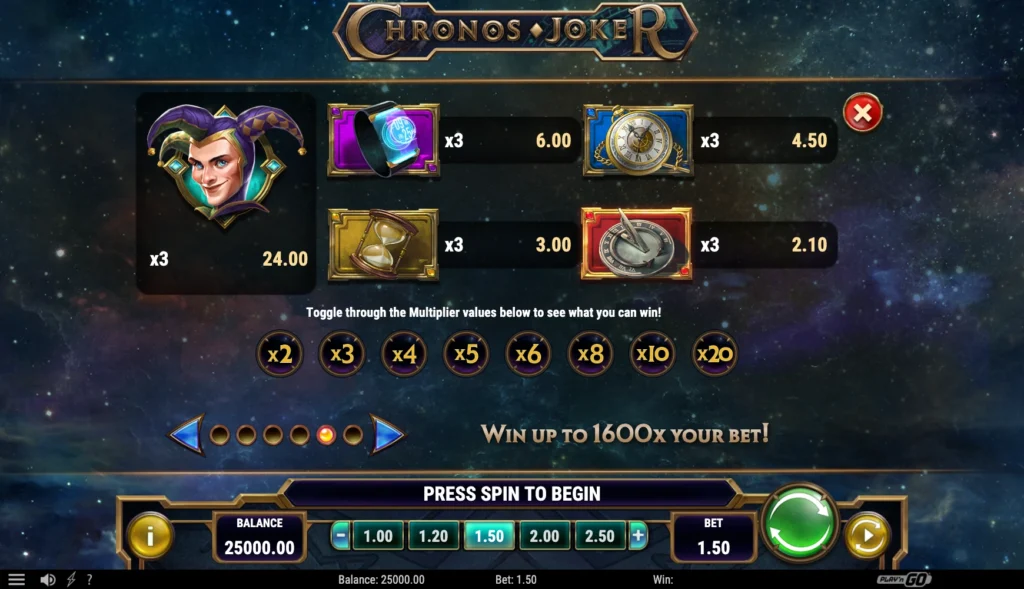Viewport: 1024px width, 589px height.
Task: Go to previous paytable page with left arrow
Action: [x=187, y=434]
